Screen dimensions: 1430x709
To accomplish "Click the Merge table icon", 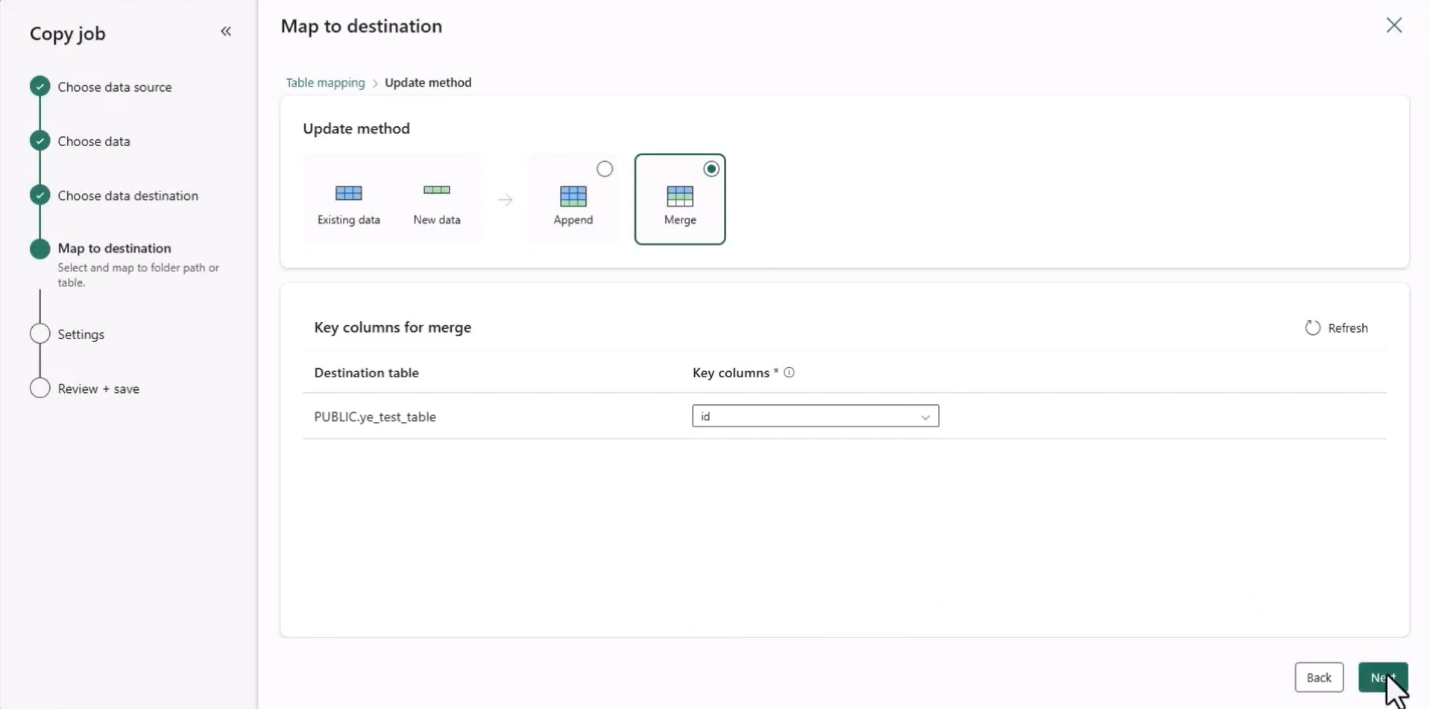I will tap(679, 196).
